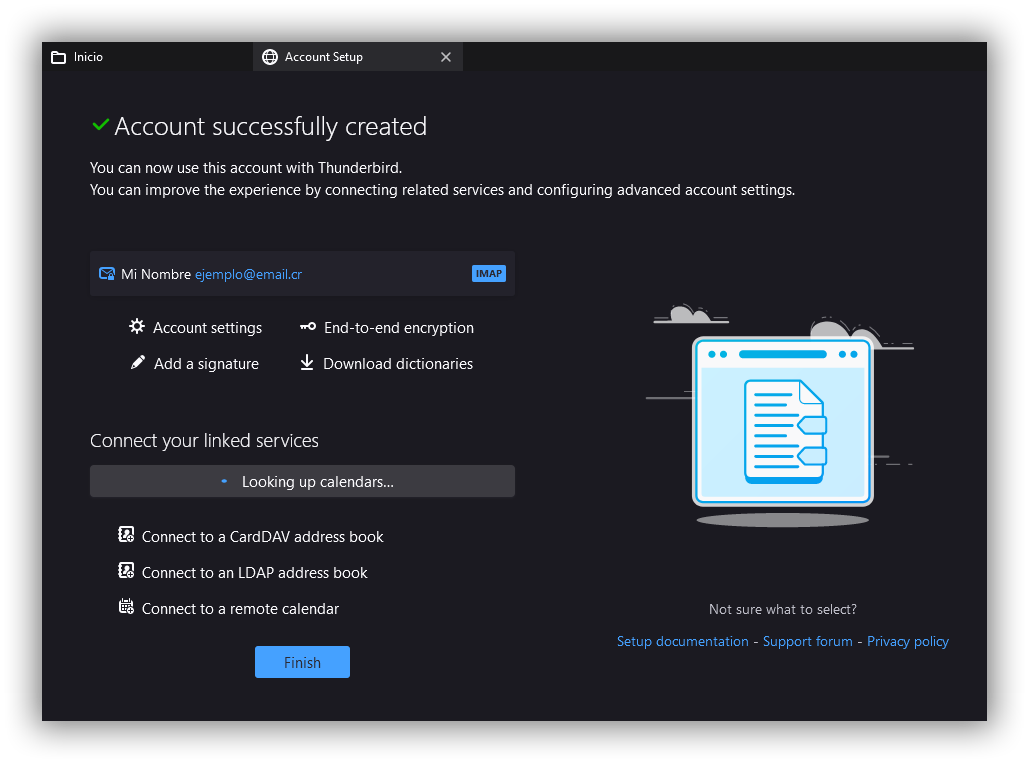Visit the Support forum link
This screenshot has width=1029, height=763.
pos(807,641)
